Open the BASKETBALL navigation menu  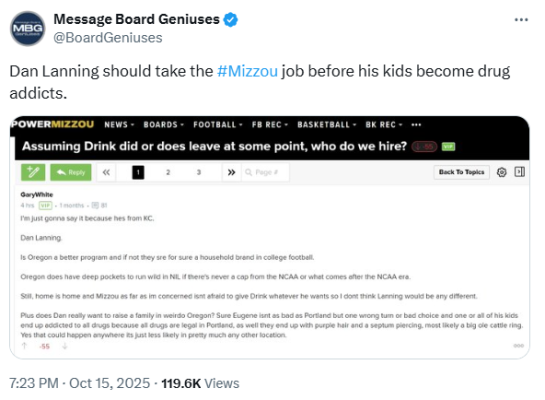[x=327, y=125]
